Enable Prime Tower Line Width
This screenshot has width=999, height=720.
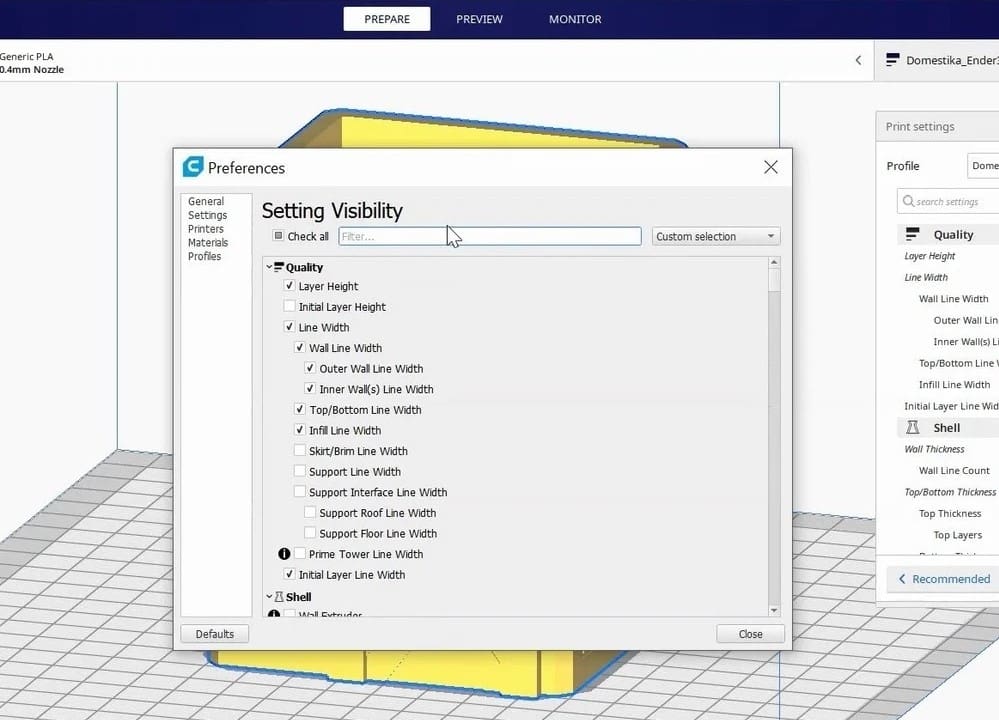point(299,554)
